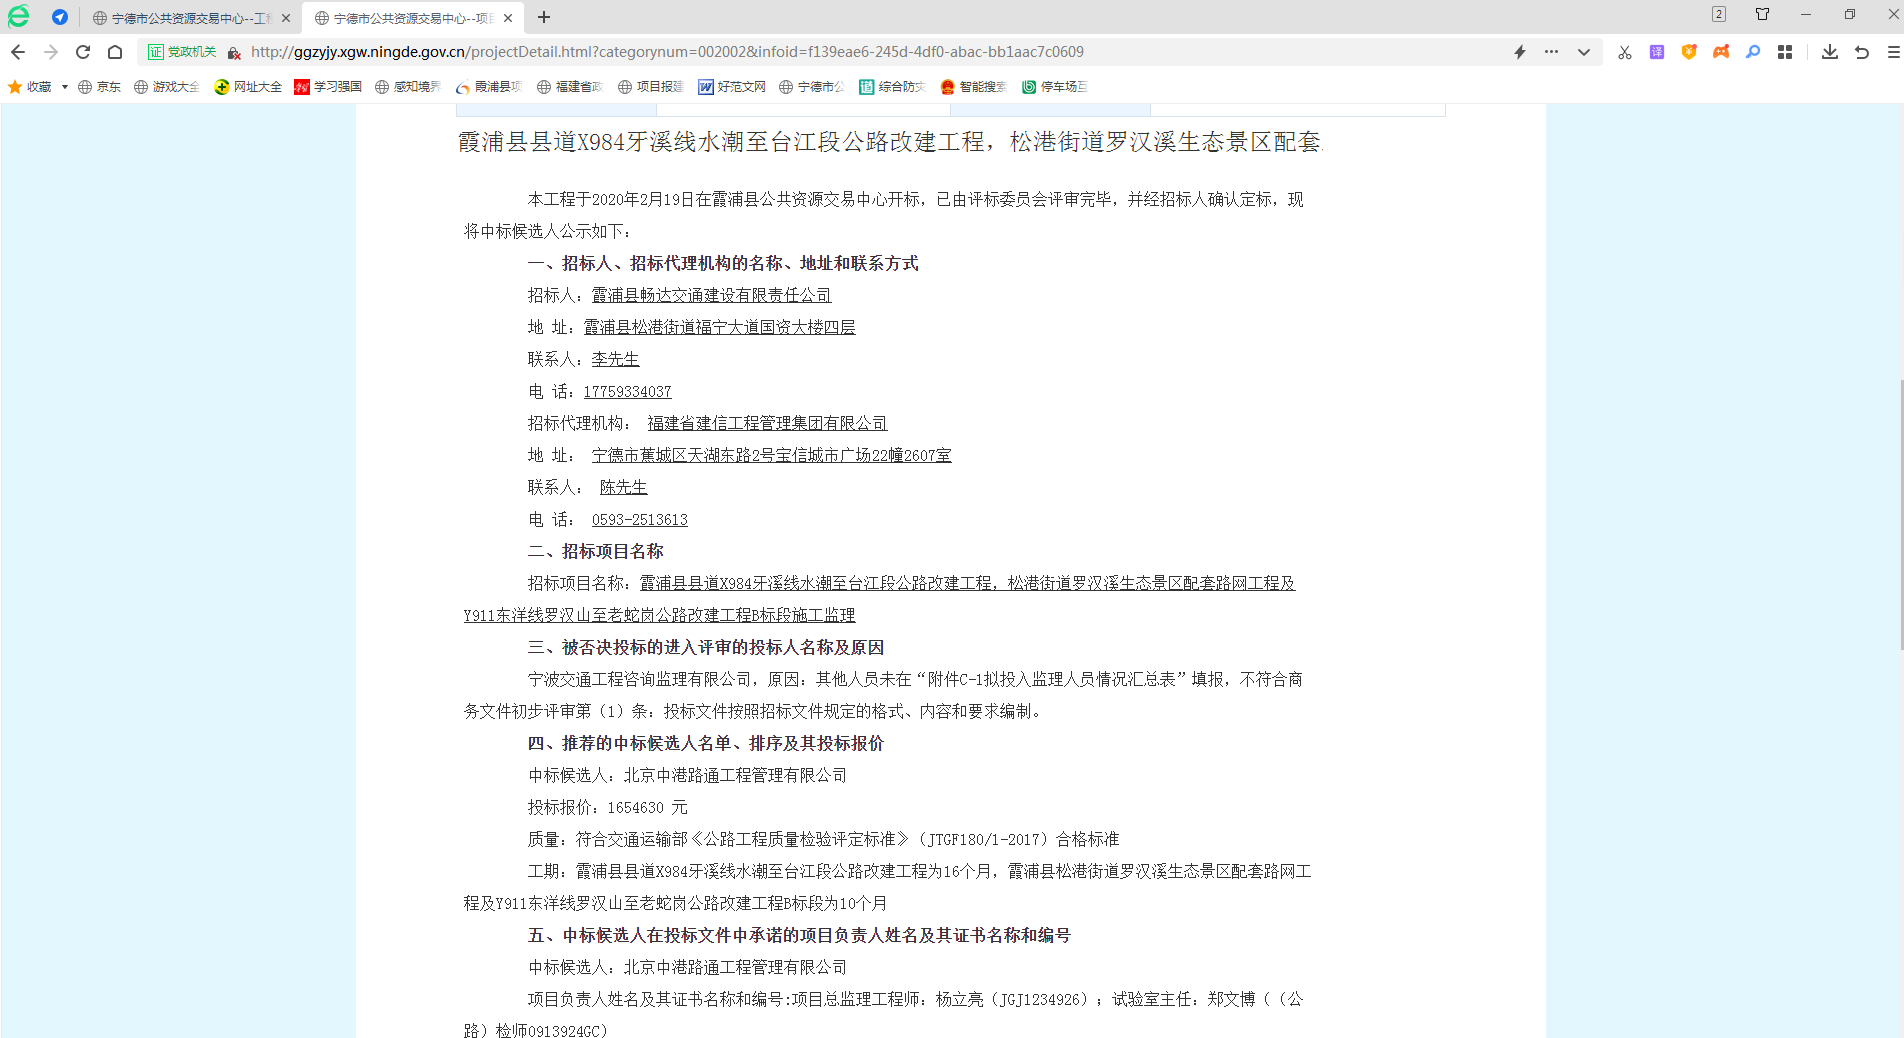Go back to the previous page
The height and width of the screenshot is (1038, 1904).
18,52
